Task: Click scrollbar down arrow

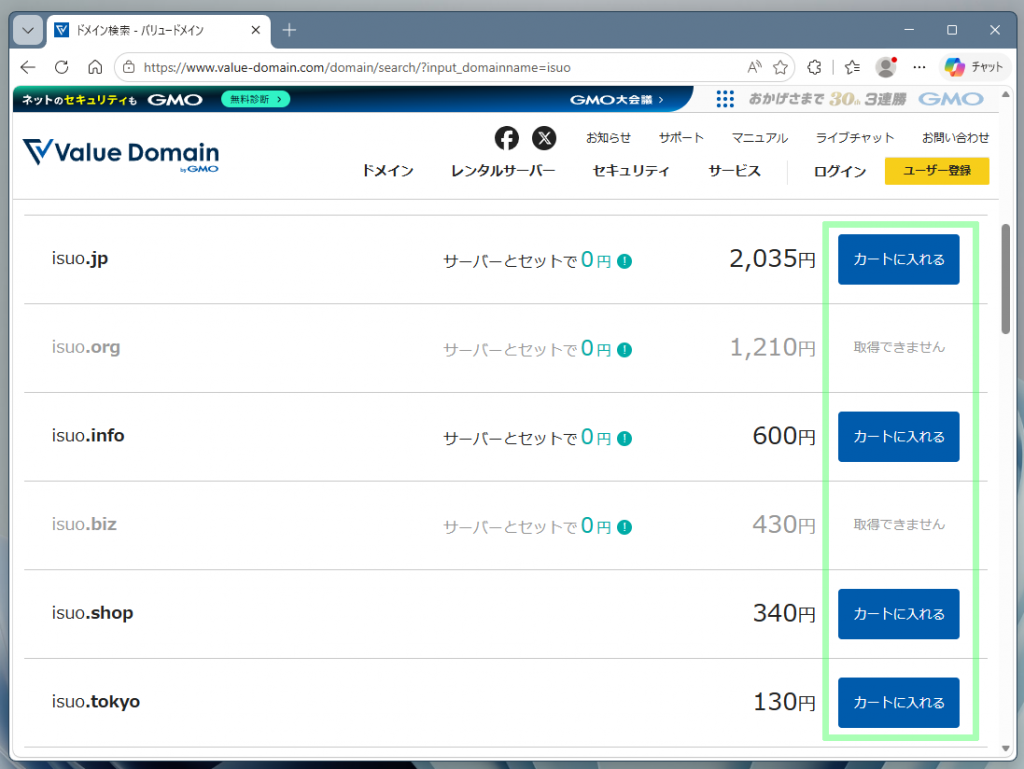Action: (1006, 749)
